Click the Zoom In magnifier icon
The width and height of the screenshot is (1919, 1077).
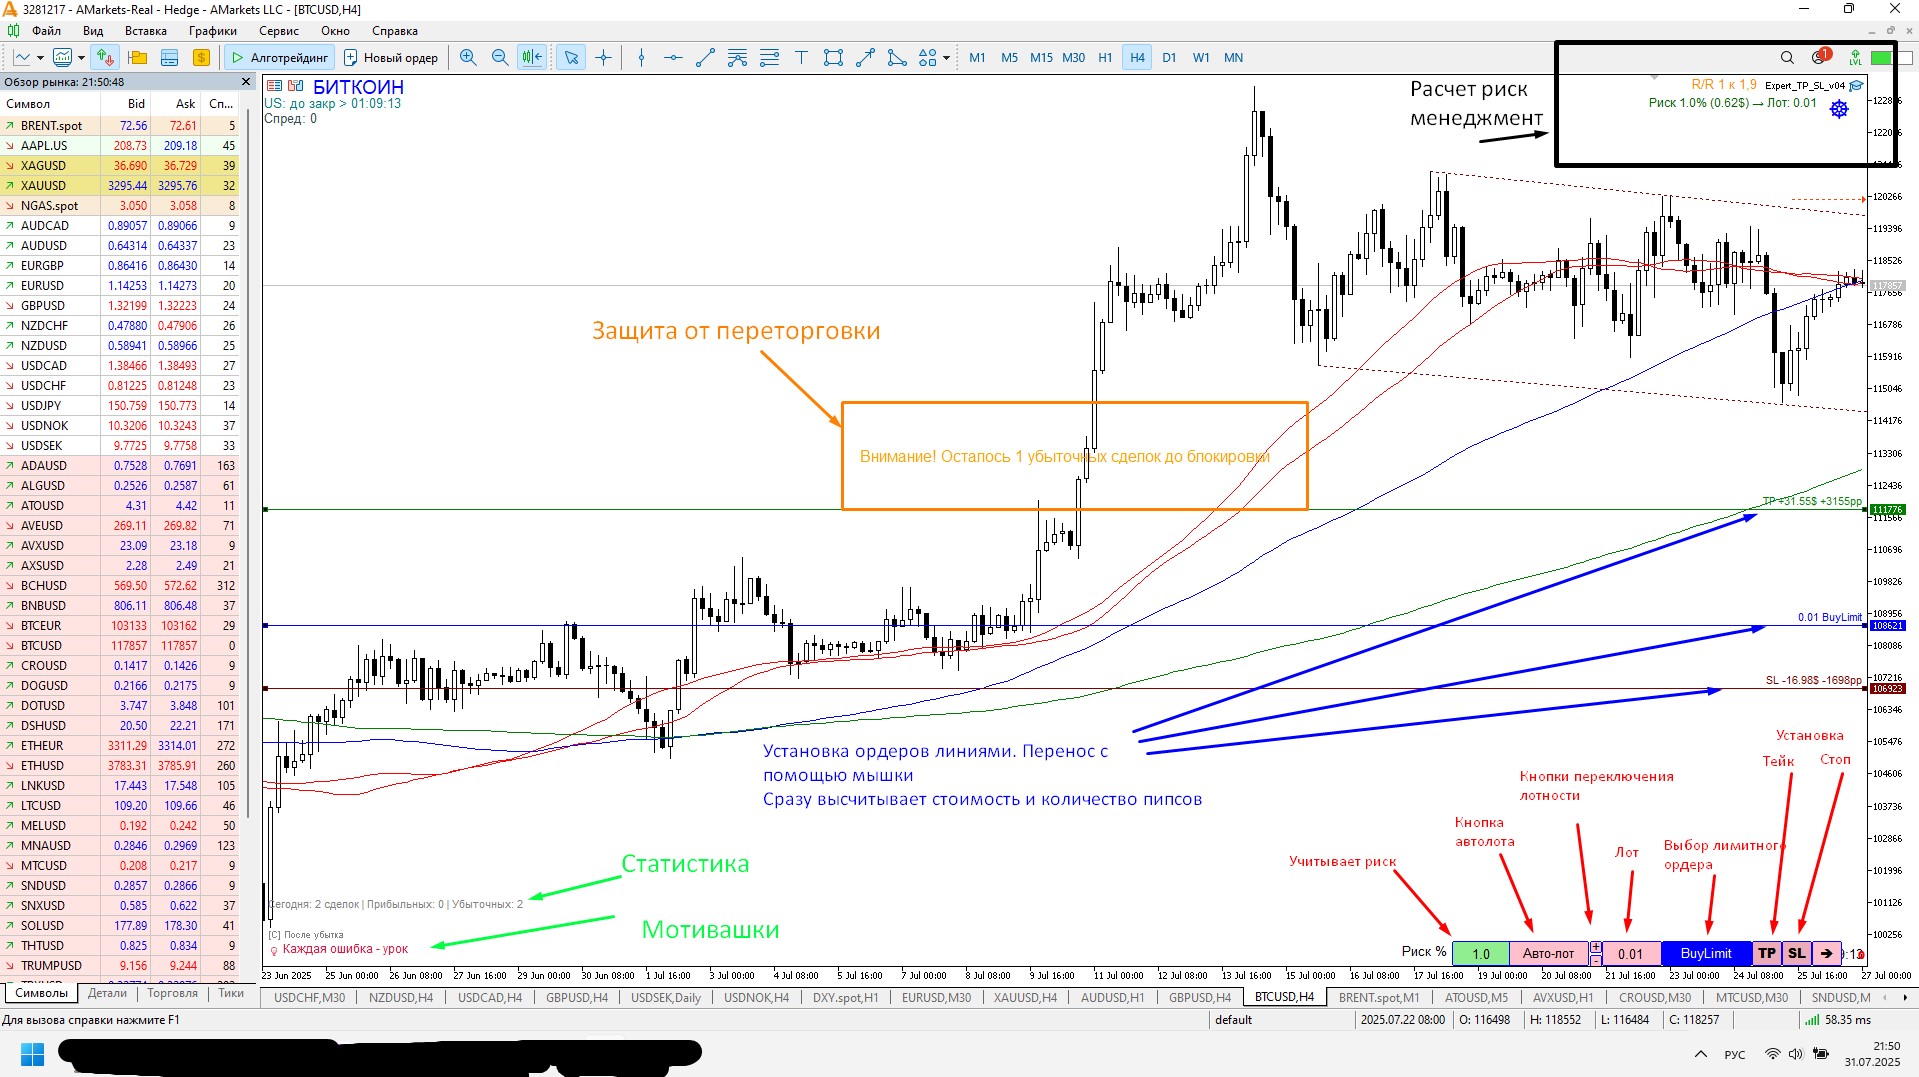467,58
